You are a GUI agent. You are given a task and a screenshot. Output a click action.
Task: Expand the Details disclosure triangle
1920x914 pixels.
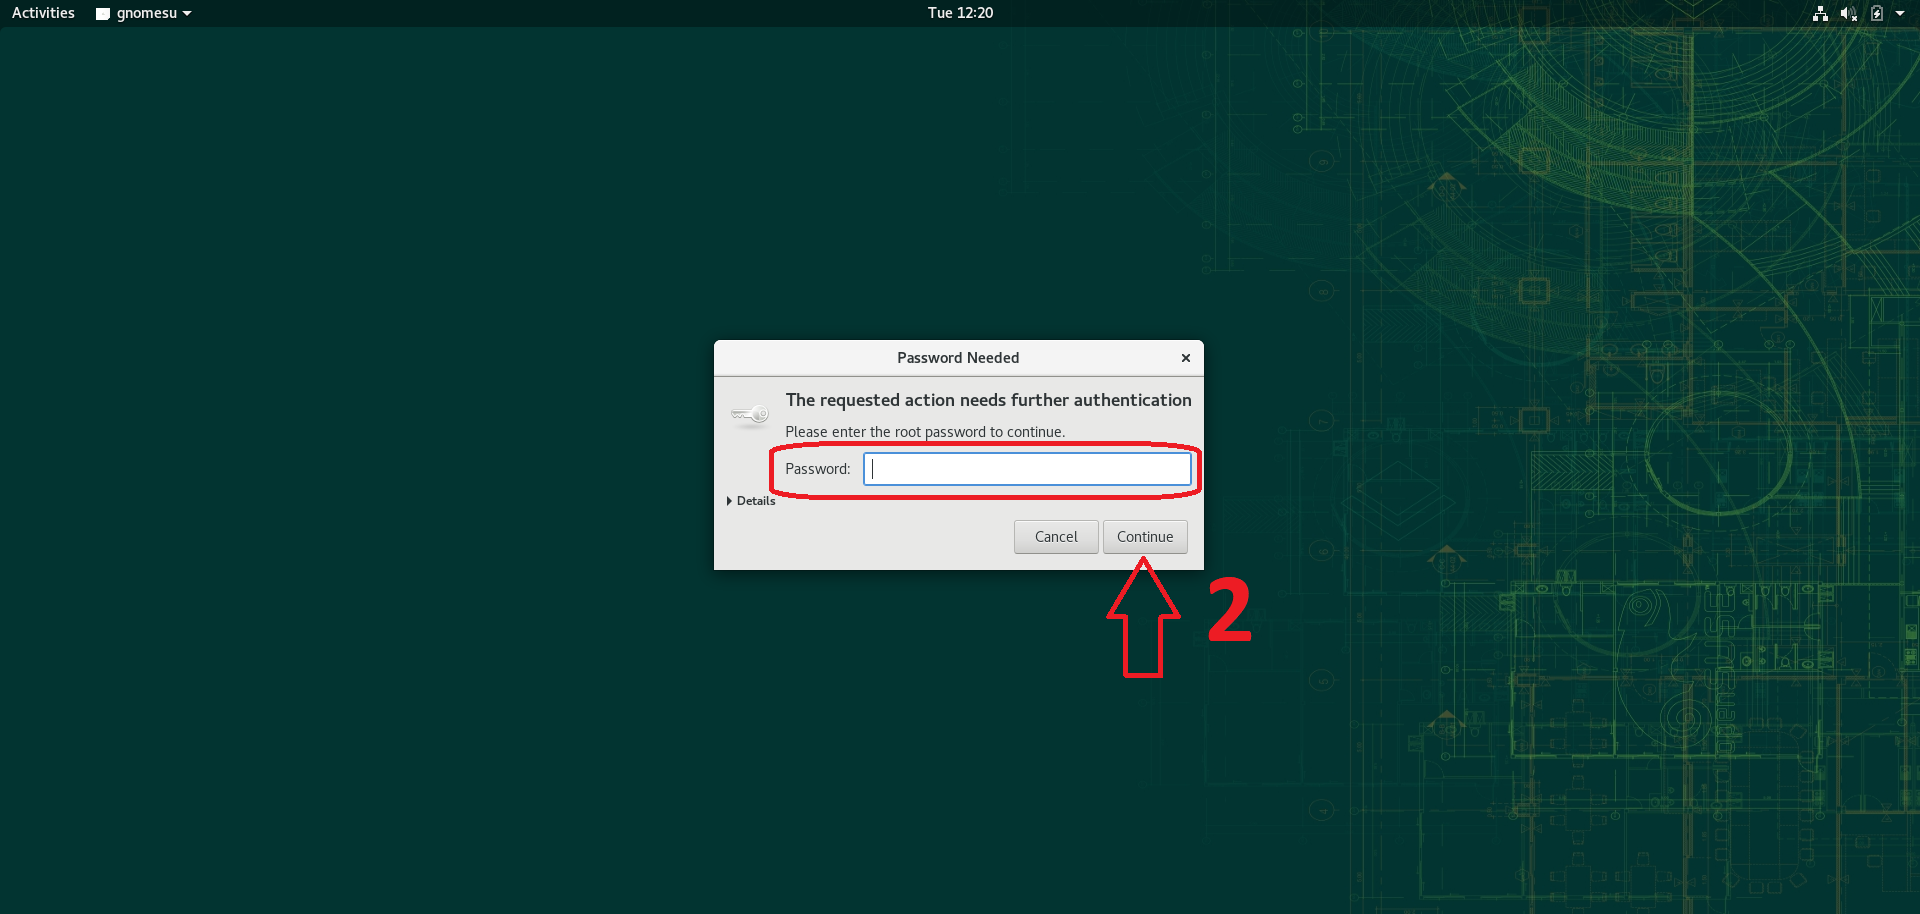coord(729,501)
